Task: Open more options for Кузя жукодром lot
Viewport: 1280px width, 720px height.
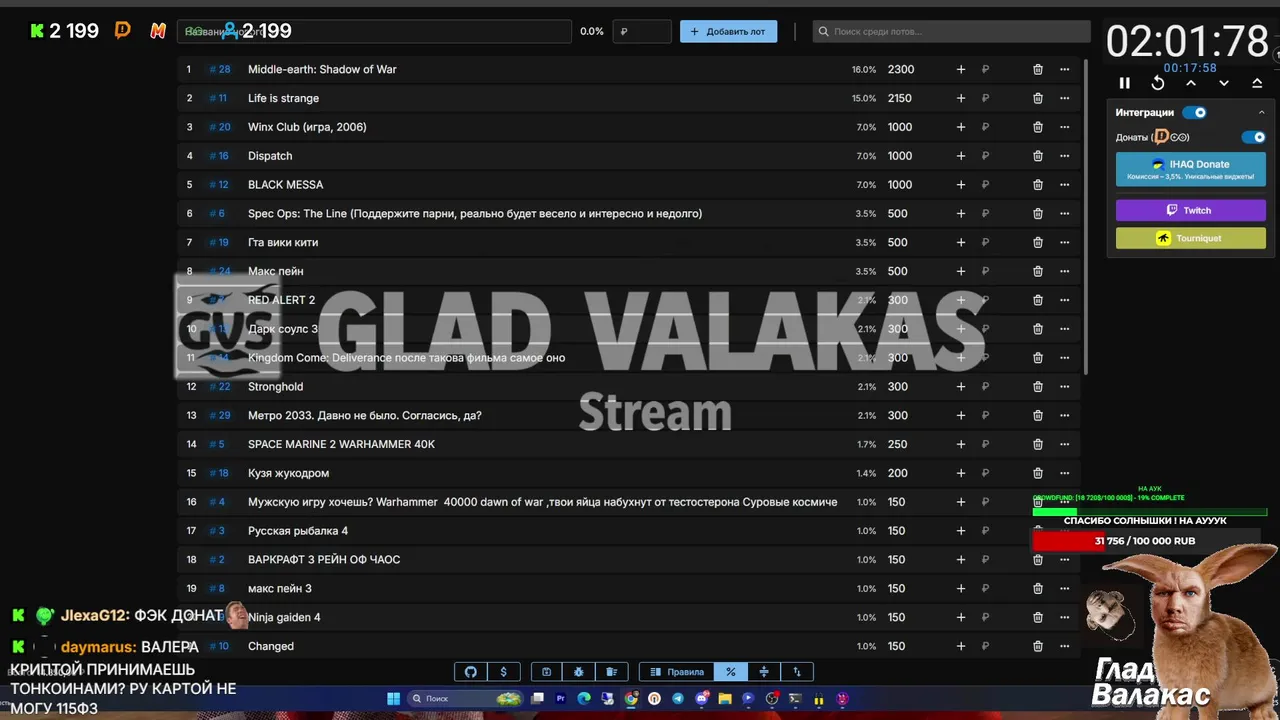Action: point(1064,473)
